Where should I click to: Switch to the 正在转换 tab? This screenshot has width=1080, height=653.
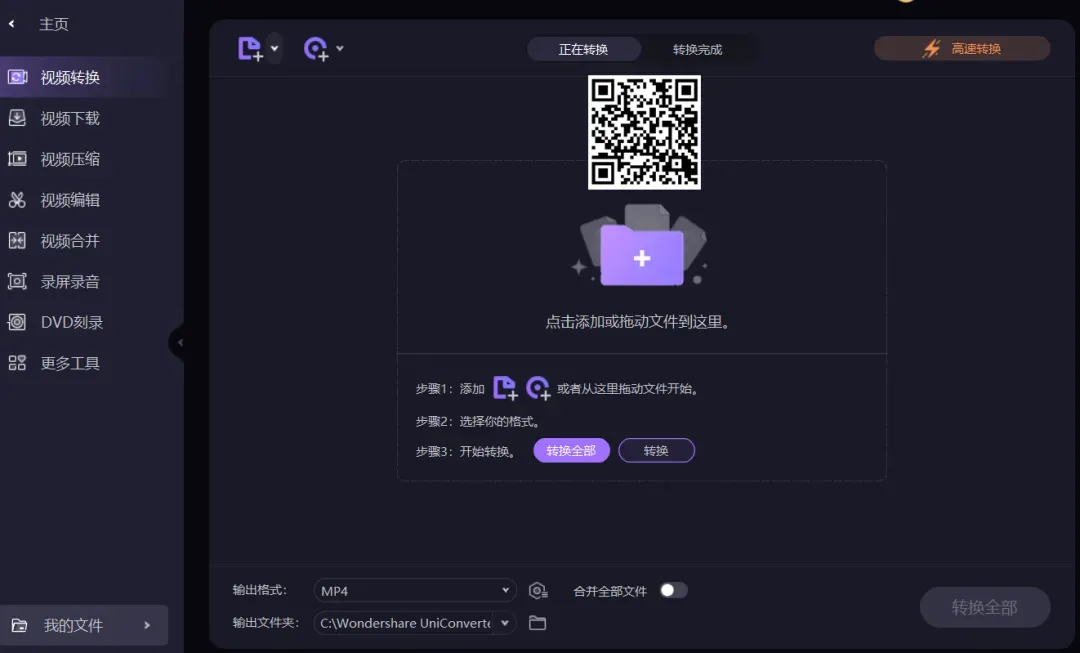tap(583, 49)
